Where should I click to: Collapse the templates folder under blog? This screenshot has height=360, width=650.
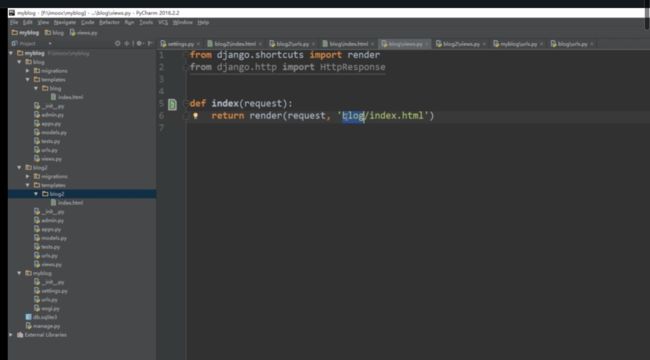click(28, 80)
